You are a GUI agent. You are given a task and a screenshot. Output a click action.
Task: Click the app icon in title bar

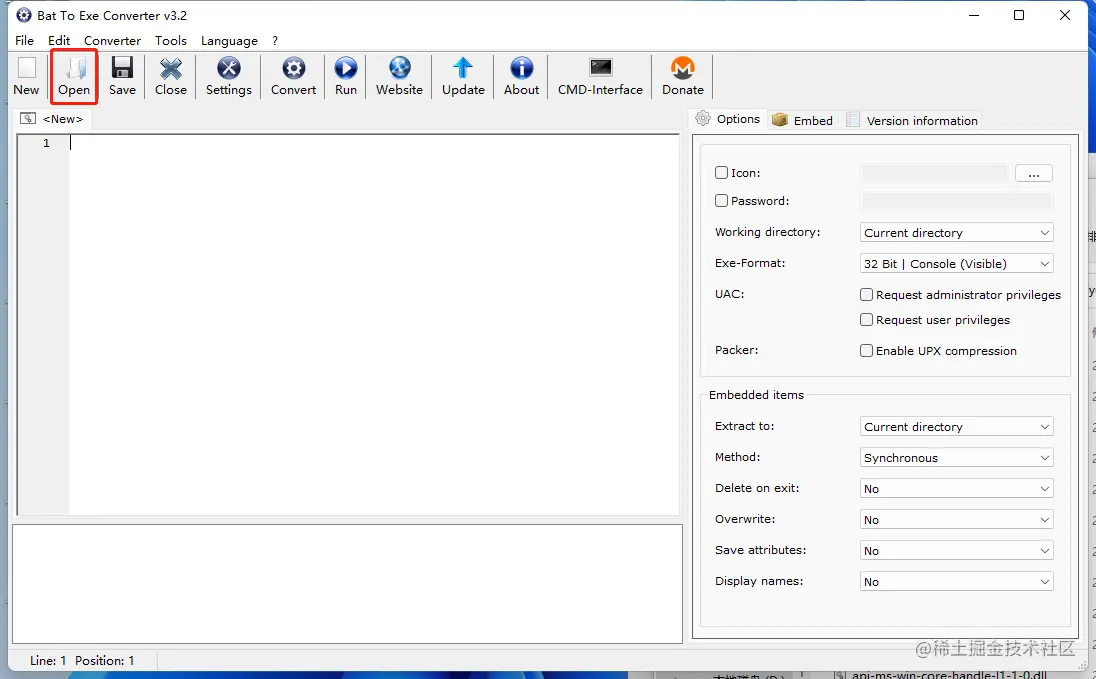(x=24, y=15)
